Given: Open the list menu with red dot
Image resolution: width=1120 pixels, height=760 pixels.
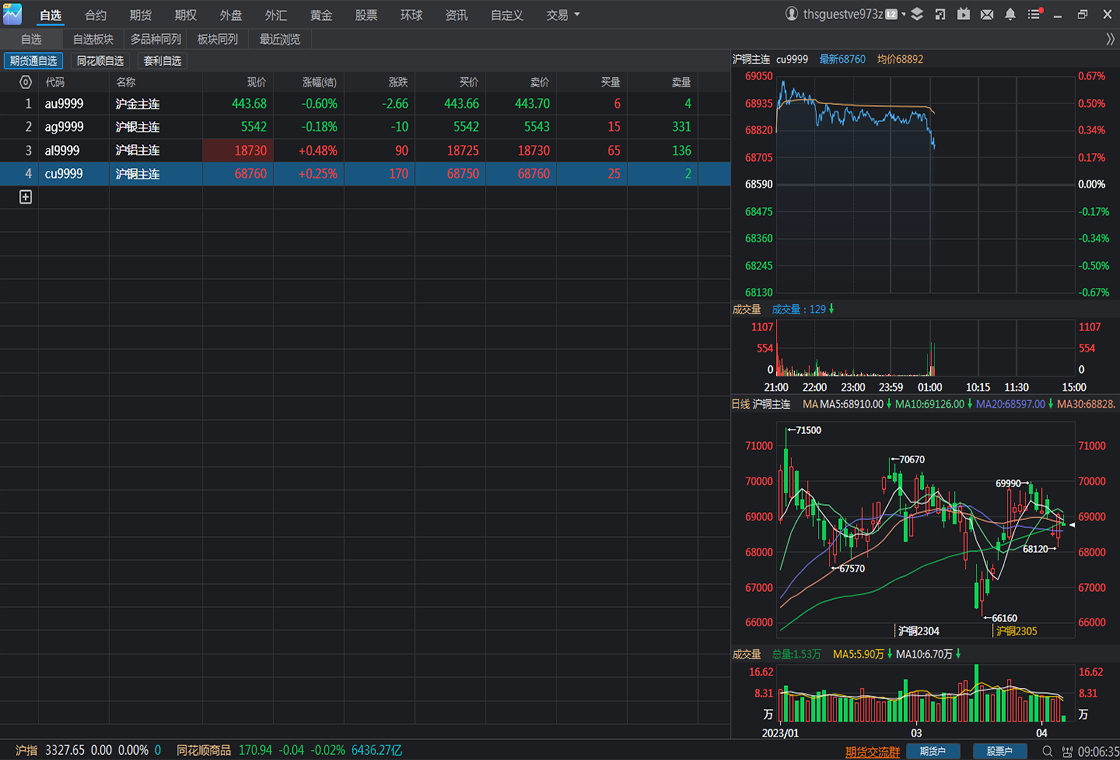Looking at the screenshot, I should point(1034,14).
